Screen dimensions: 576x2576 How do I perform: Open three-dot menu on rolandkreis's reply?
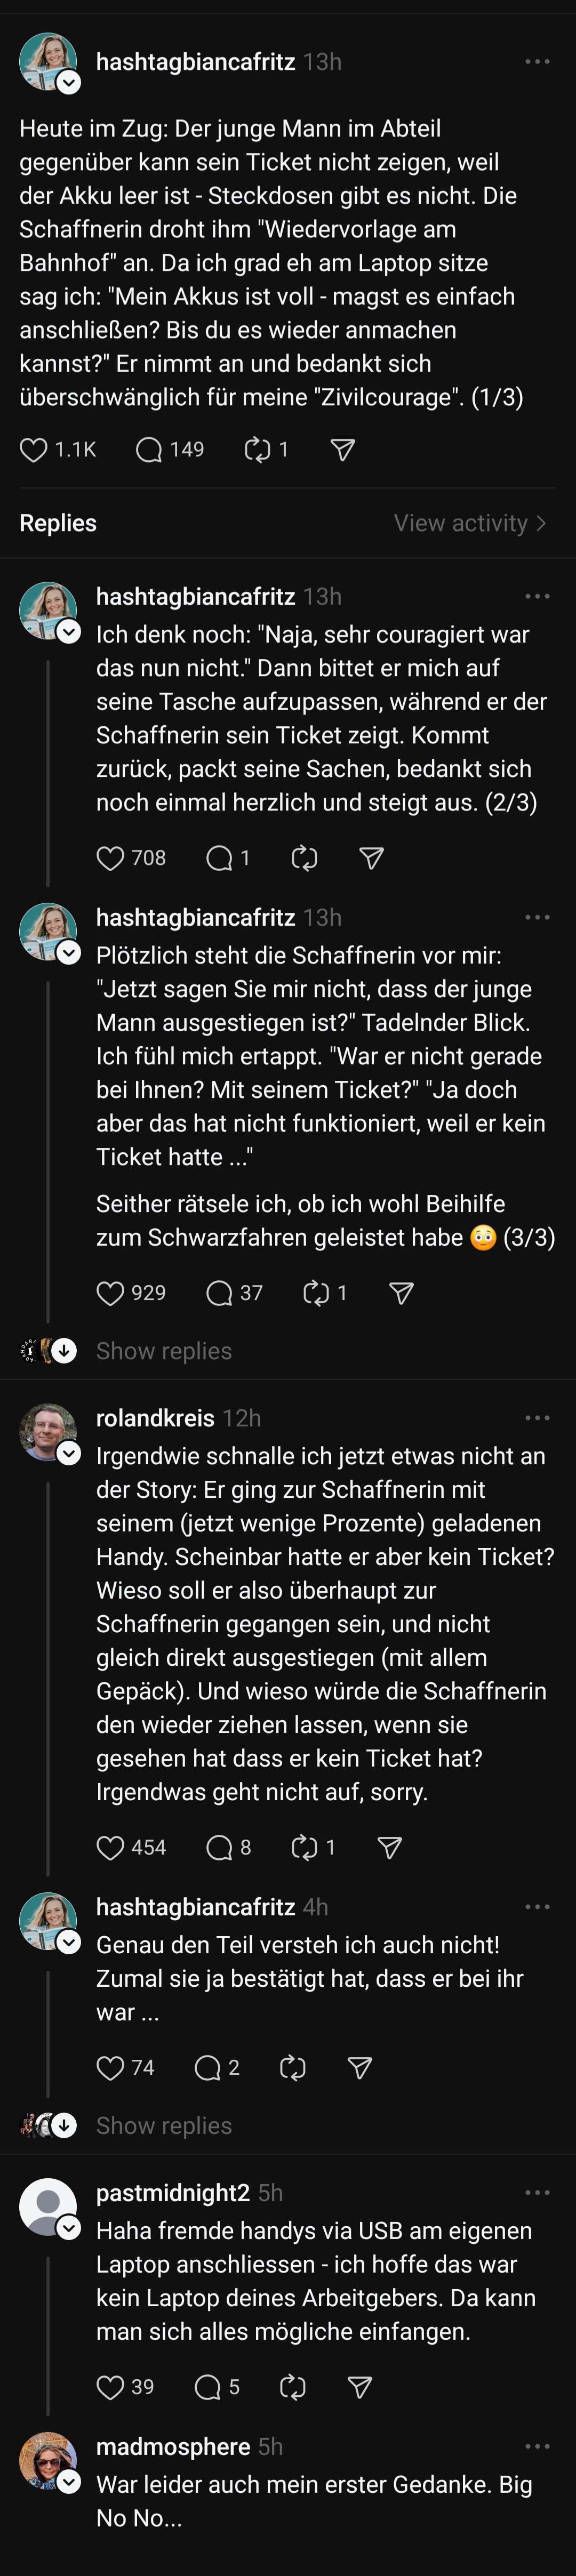pyautogui.click(x=537, y=1418)
